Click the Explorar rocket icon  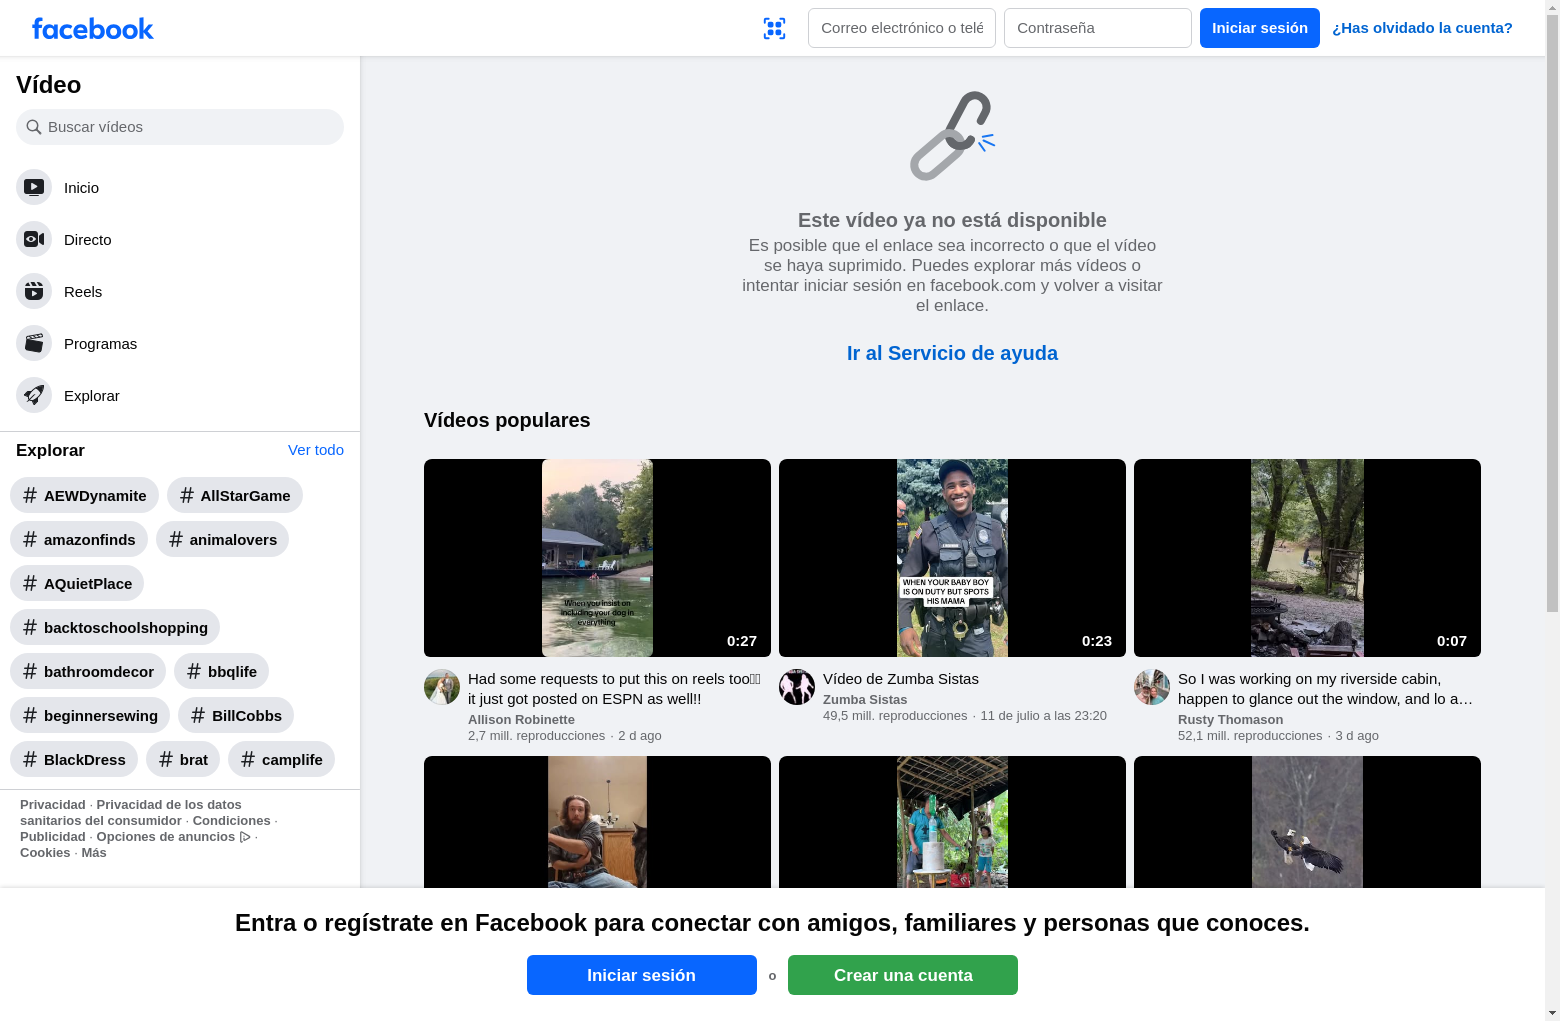[34, 395]
